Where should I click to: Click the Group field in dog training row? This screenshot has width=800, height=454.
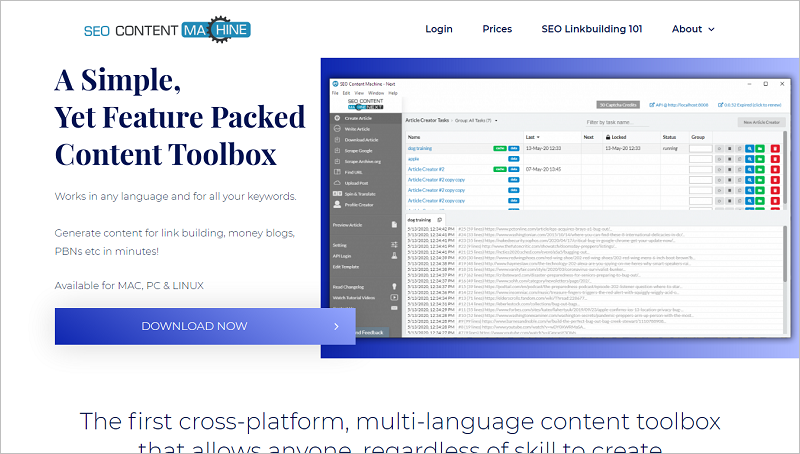701,148
